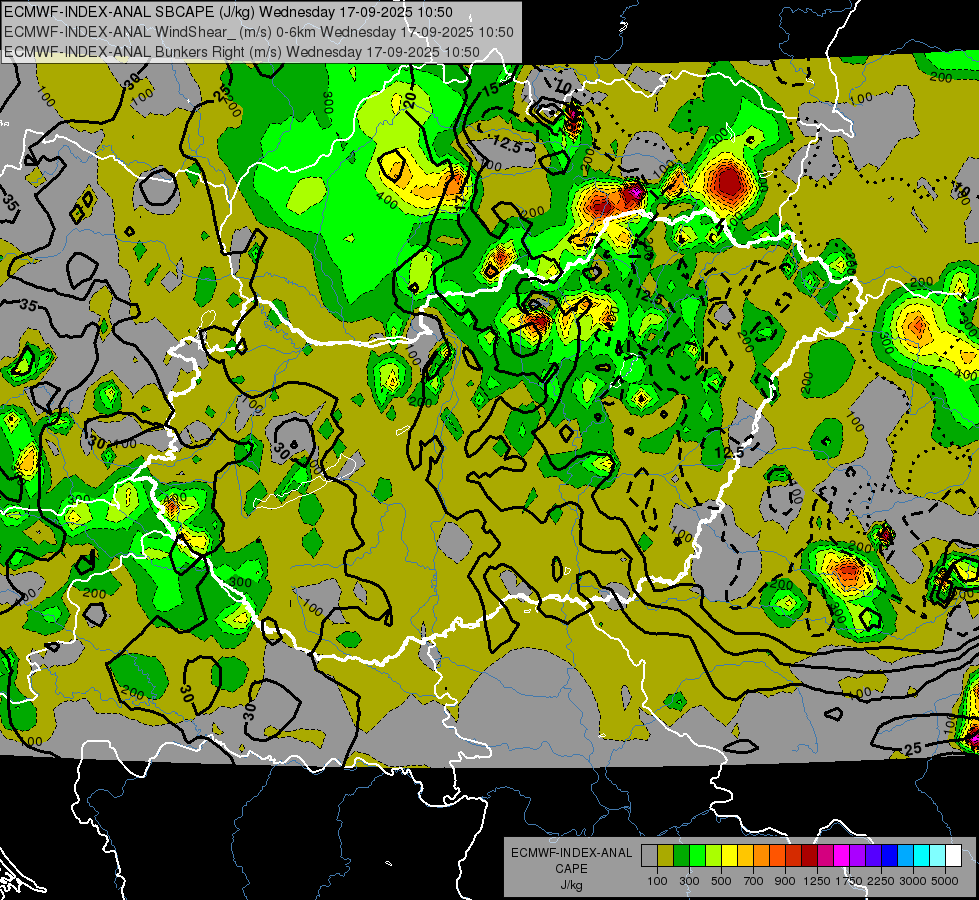
Task: Select the pure blue legend swatch after 2250
Action: click(890, 855)
